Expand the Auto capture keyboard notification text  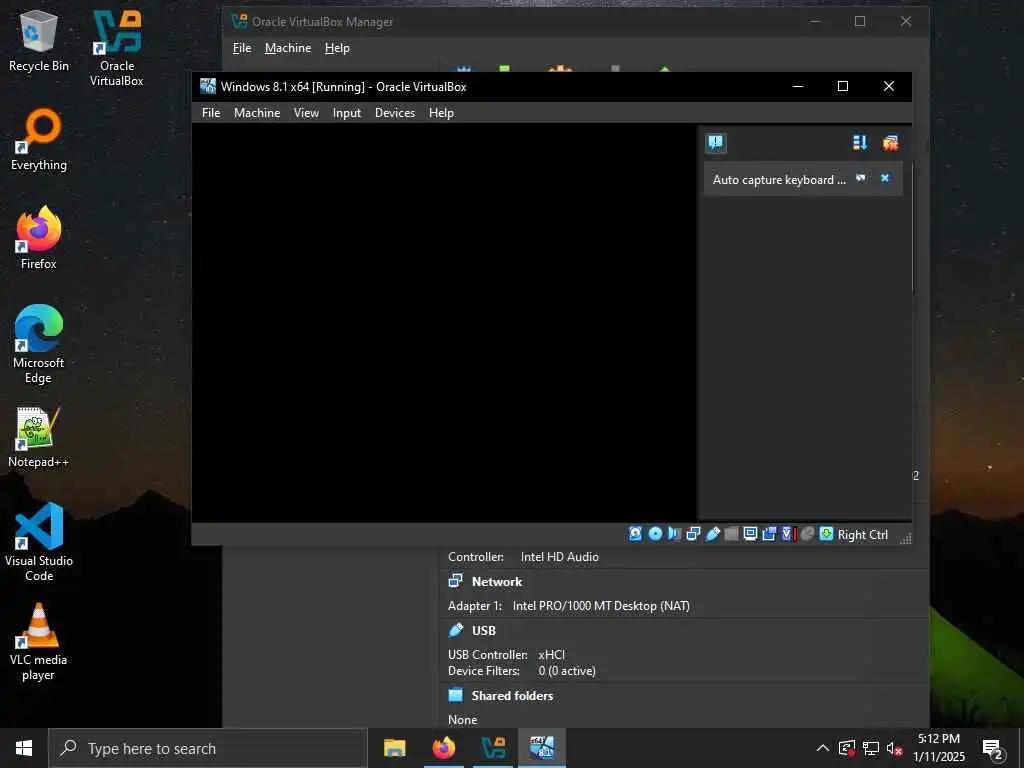tap(779, 180)
